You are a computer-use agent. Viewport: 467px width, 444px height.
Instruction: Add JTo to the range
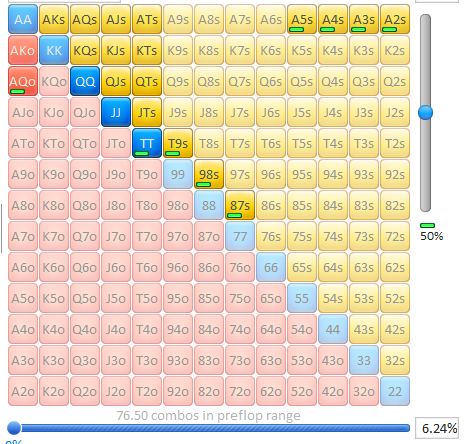point(116,143)
